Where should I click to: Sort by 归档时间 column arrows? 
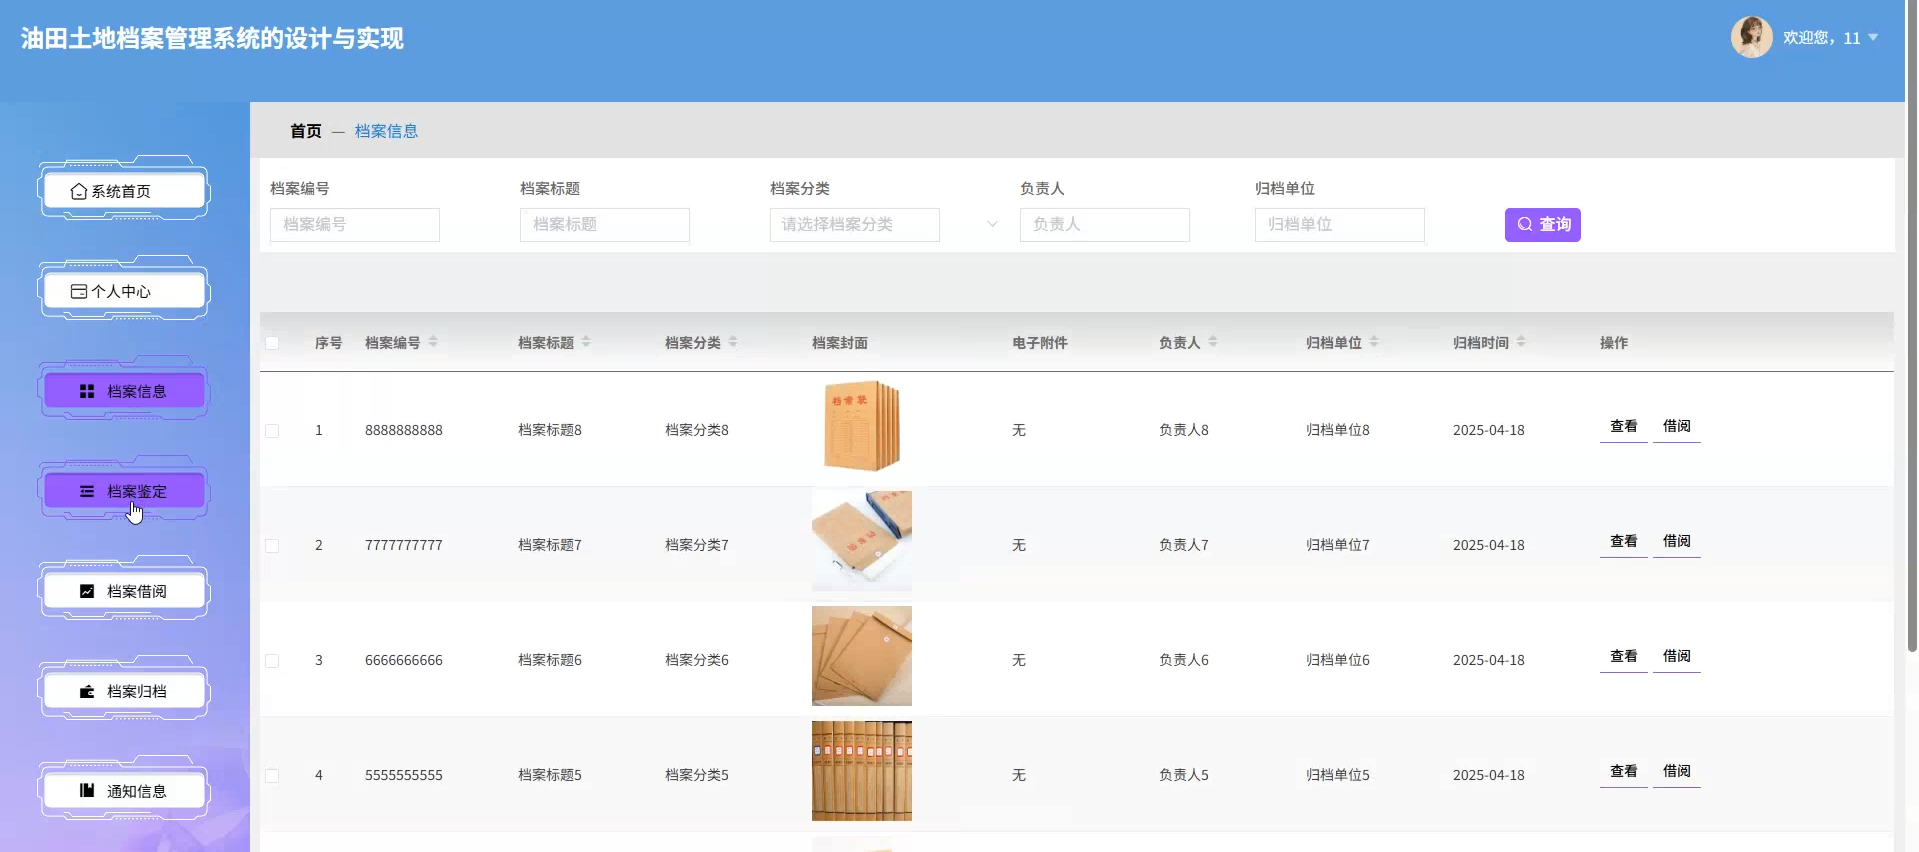[1521, 342]
